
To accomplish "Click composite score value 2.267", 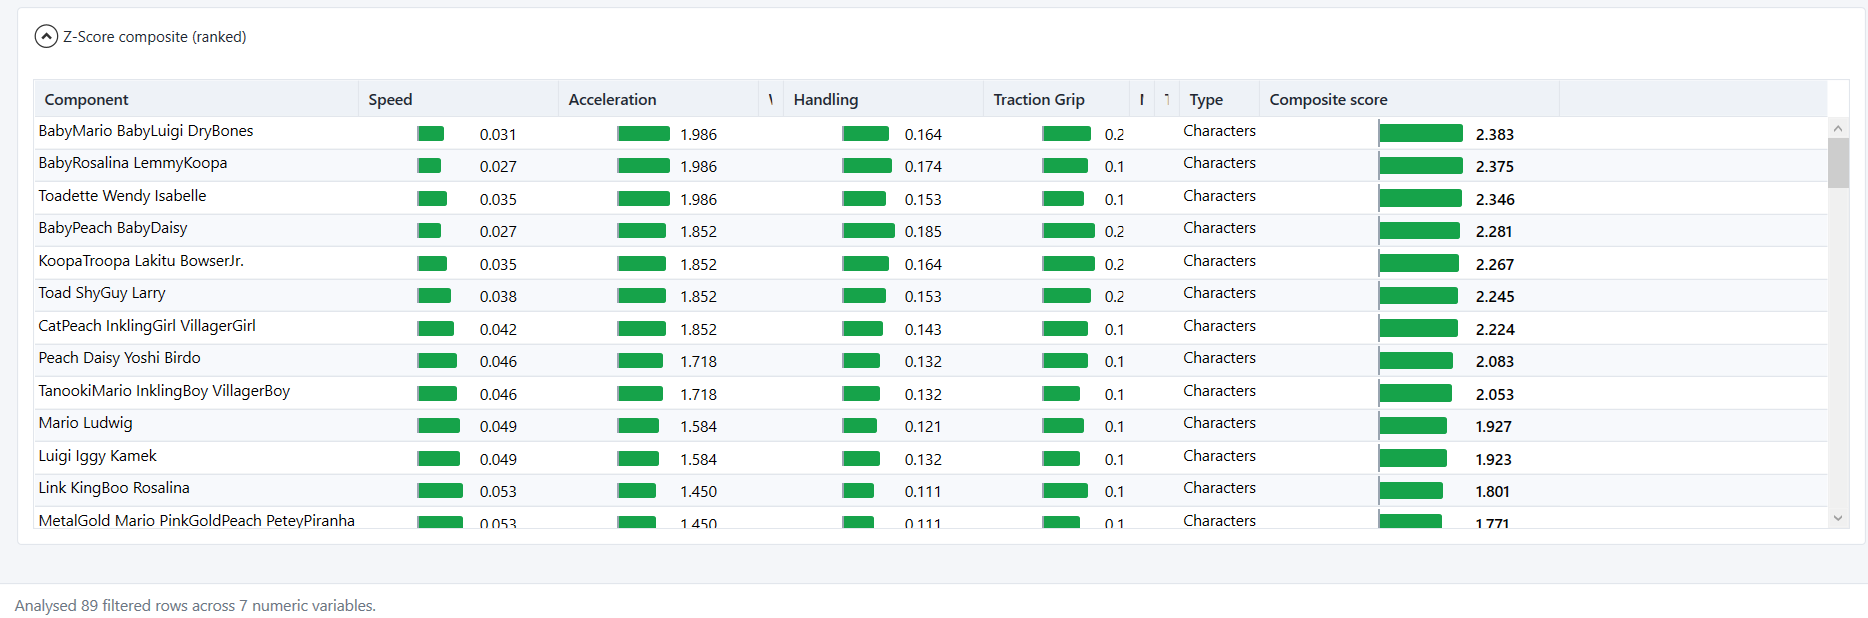I will click(1494, 264).
